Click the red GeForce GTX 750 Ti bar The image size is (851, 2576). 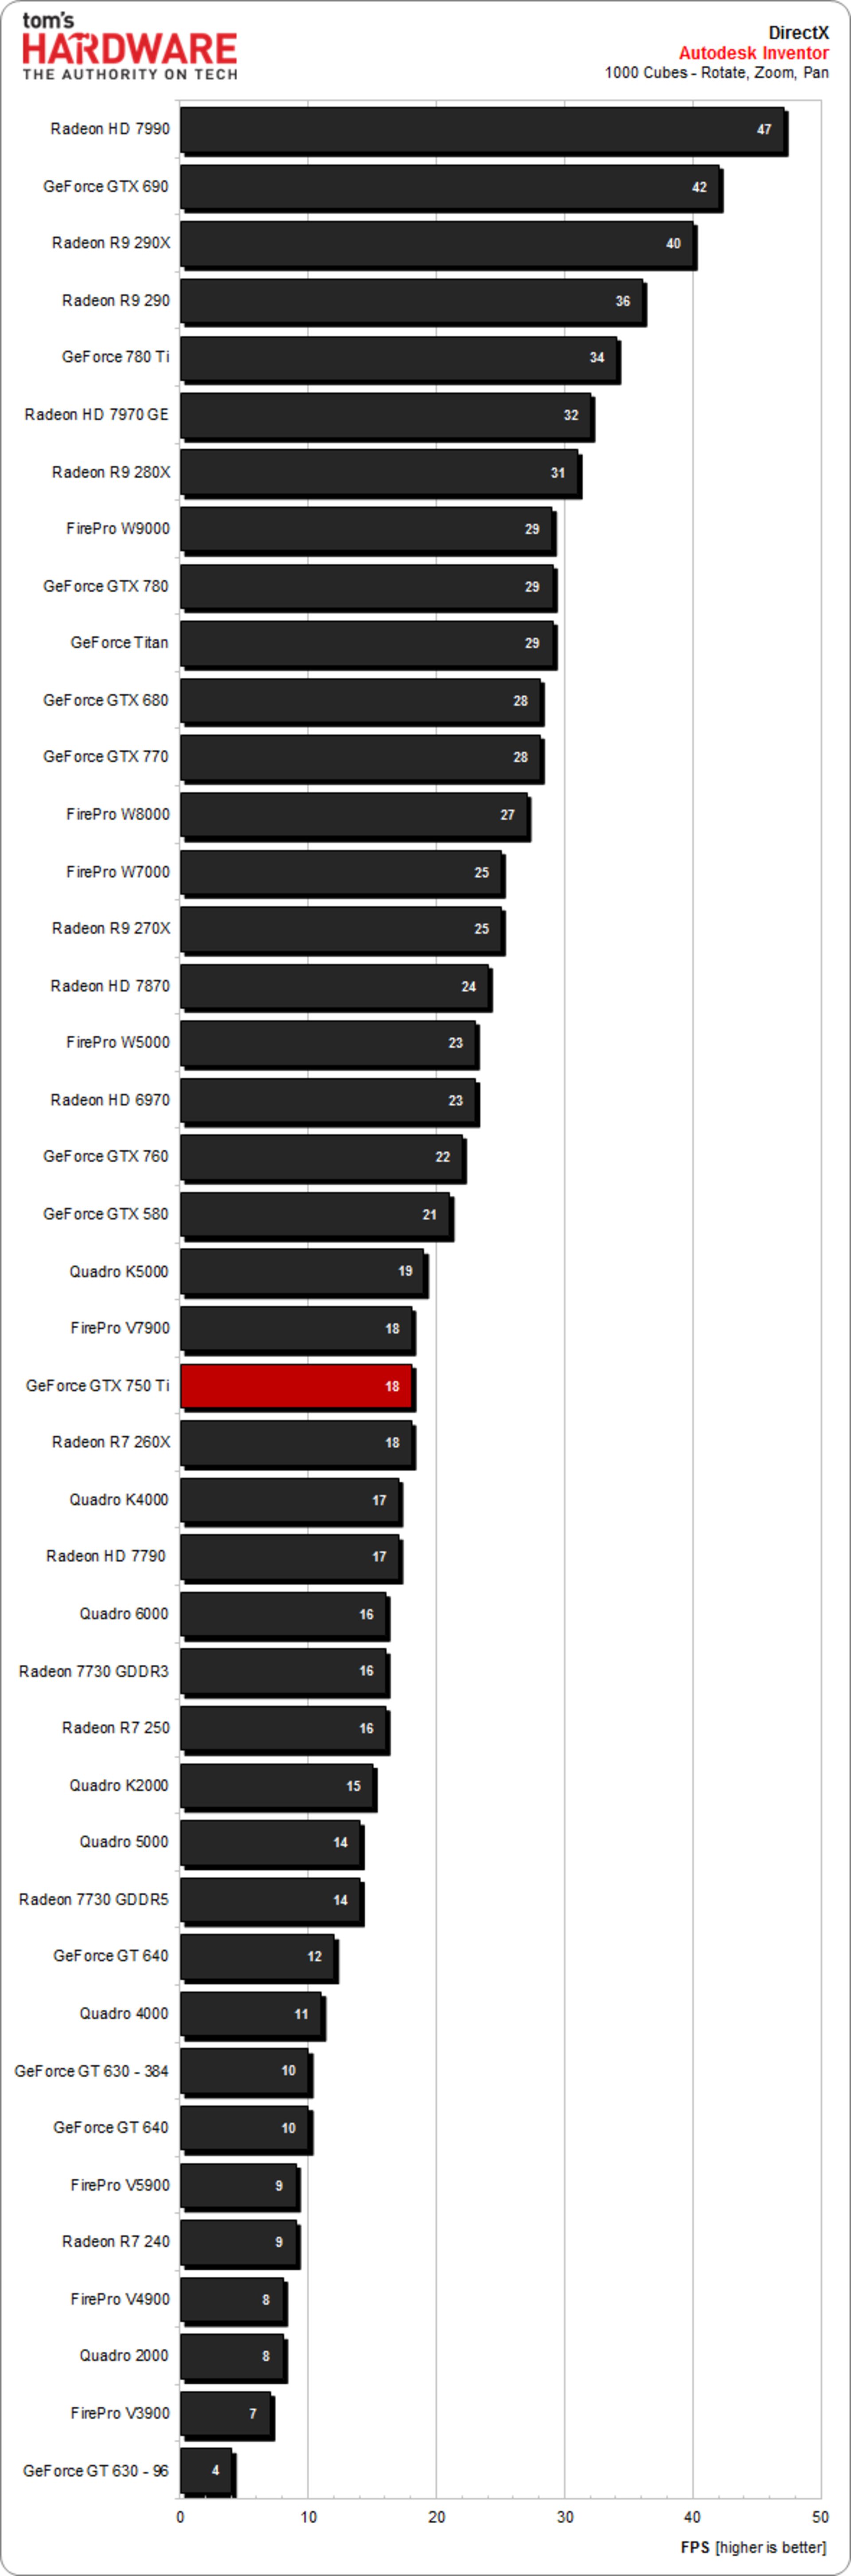tap(296, 1386)
